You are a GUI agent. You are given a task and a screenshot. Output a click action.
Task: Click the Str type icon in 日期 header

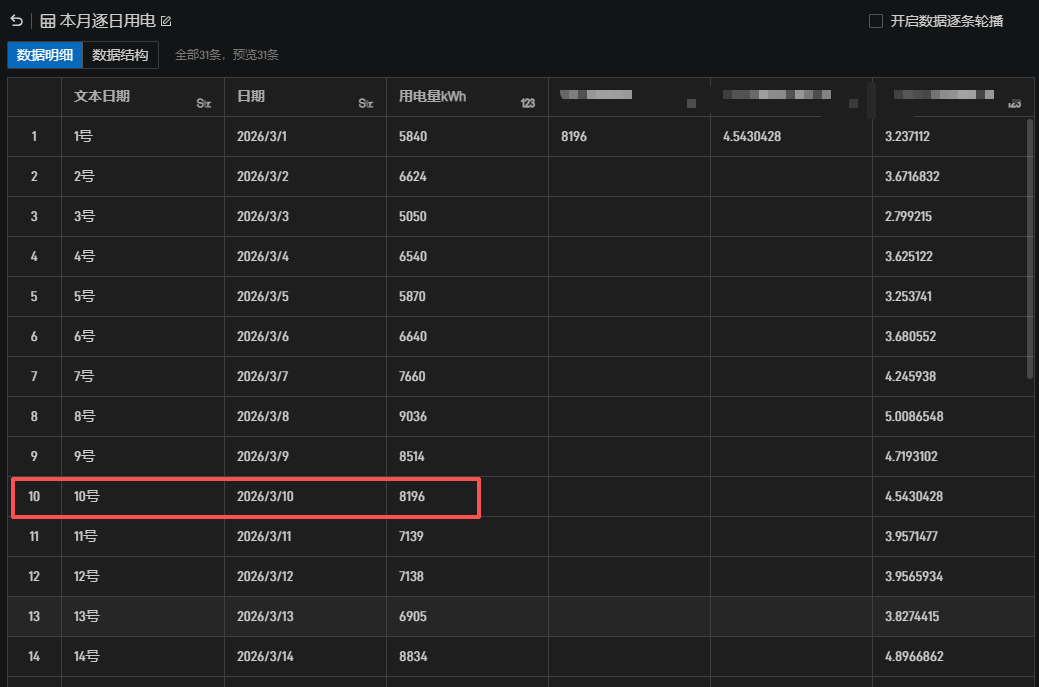[366, 103]
